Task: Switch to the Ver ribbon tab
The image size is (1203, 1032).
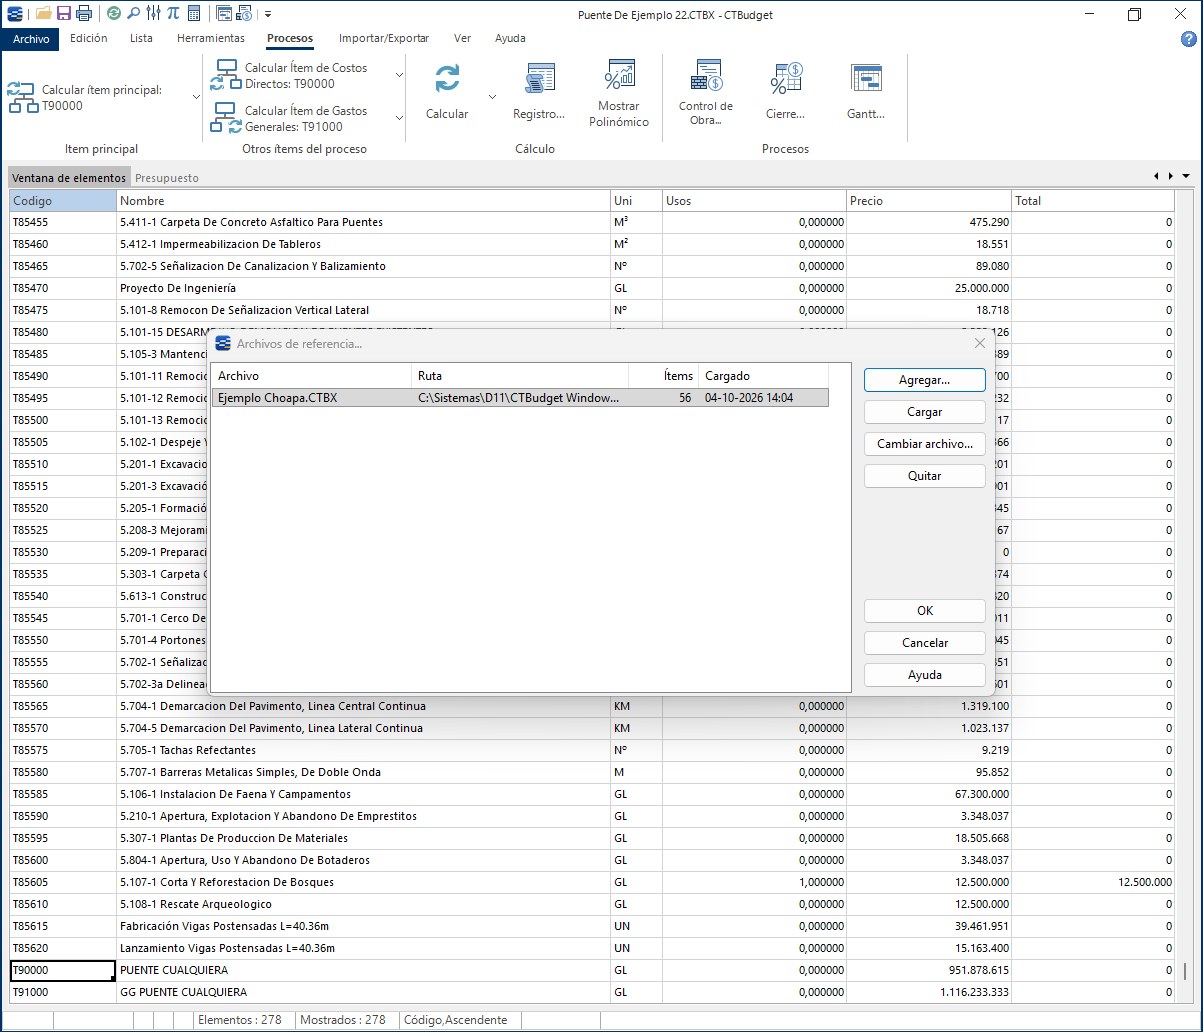Action: tap(462, 39)
